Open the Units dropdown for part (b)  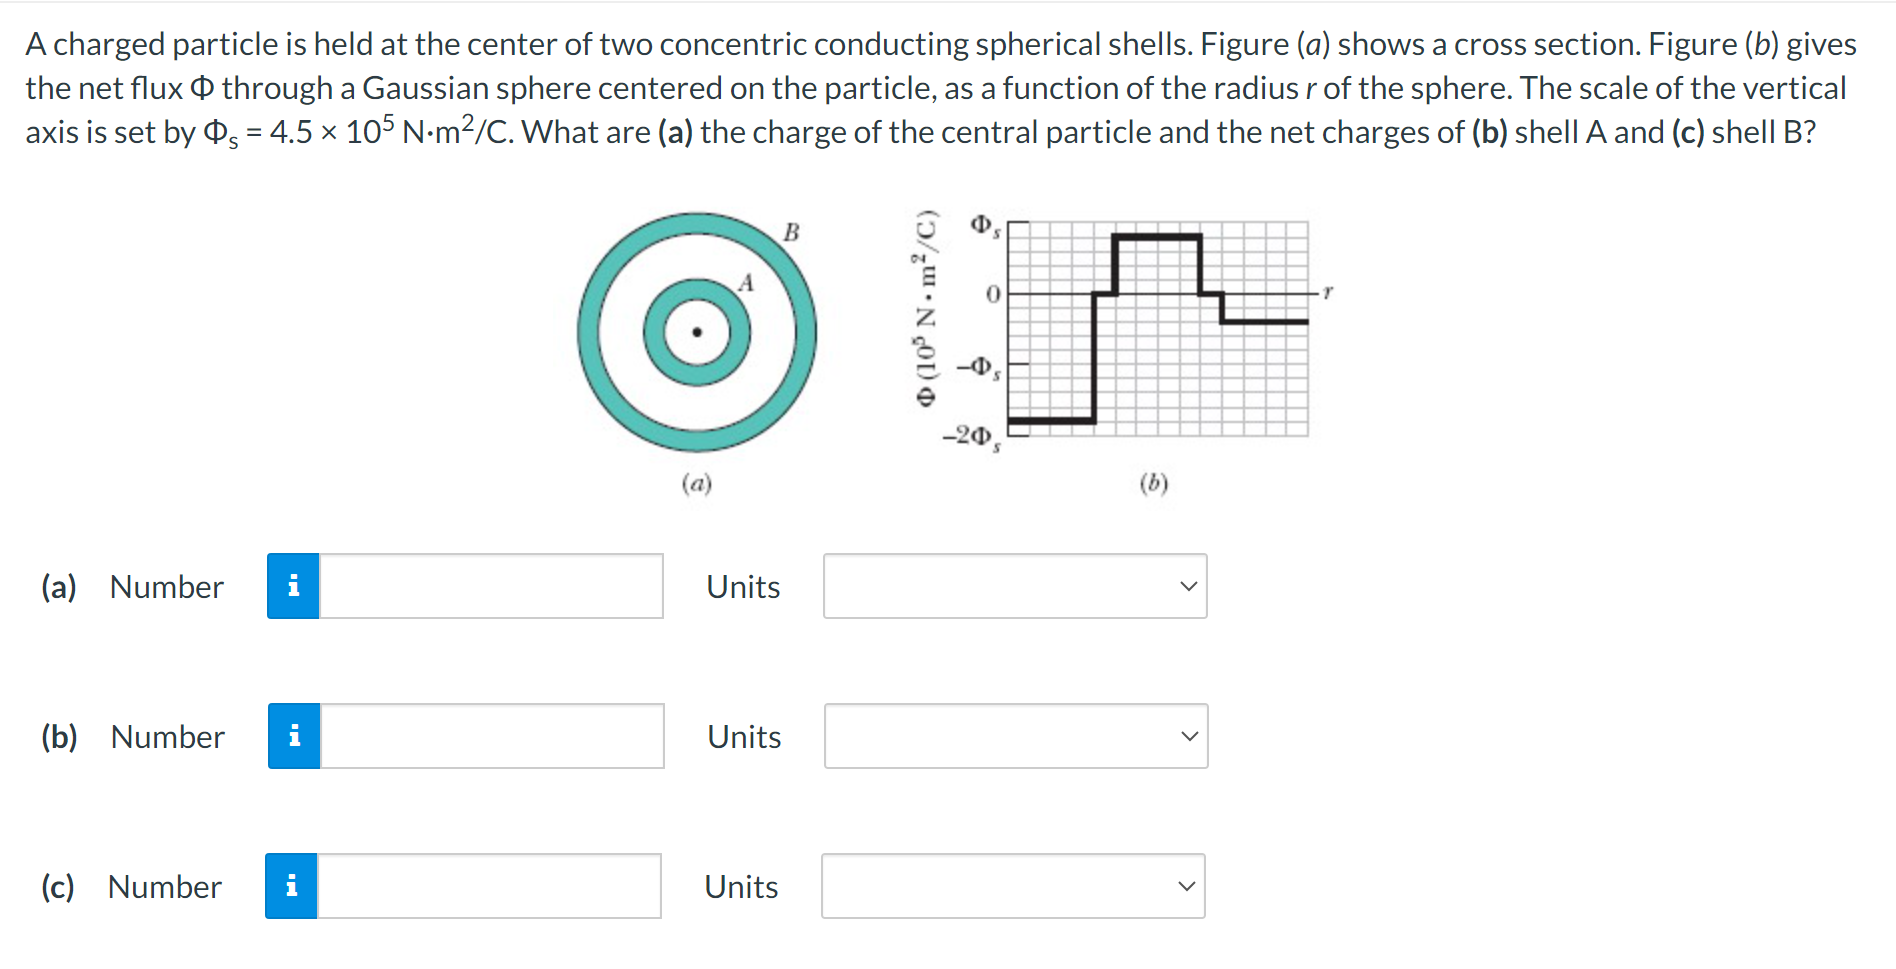pyautogui.click(x=1015, y=737)
